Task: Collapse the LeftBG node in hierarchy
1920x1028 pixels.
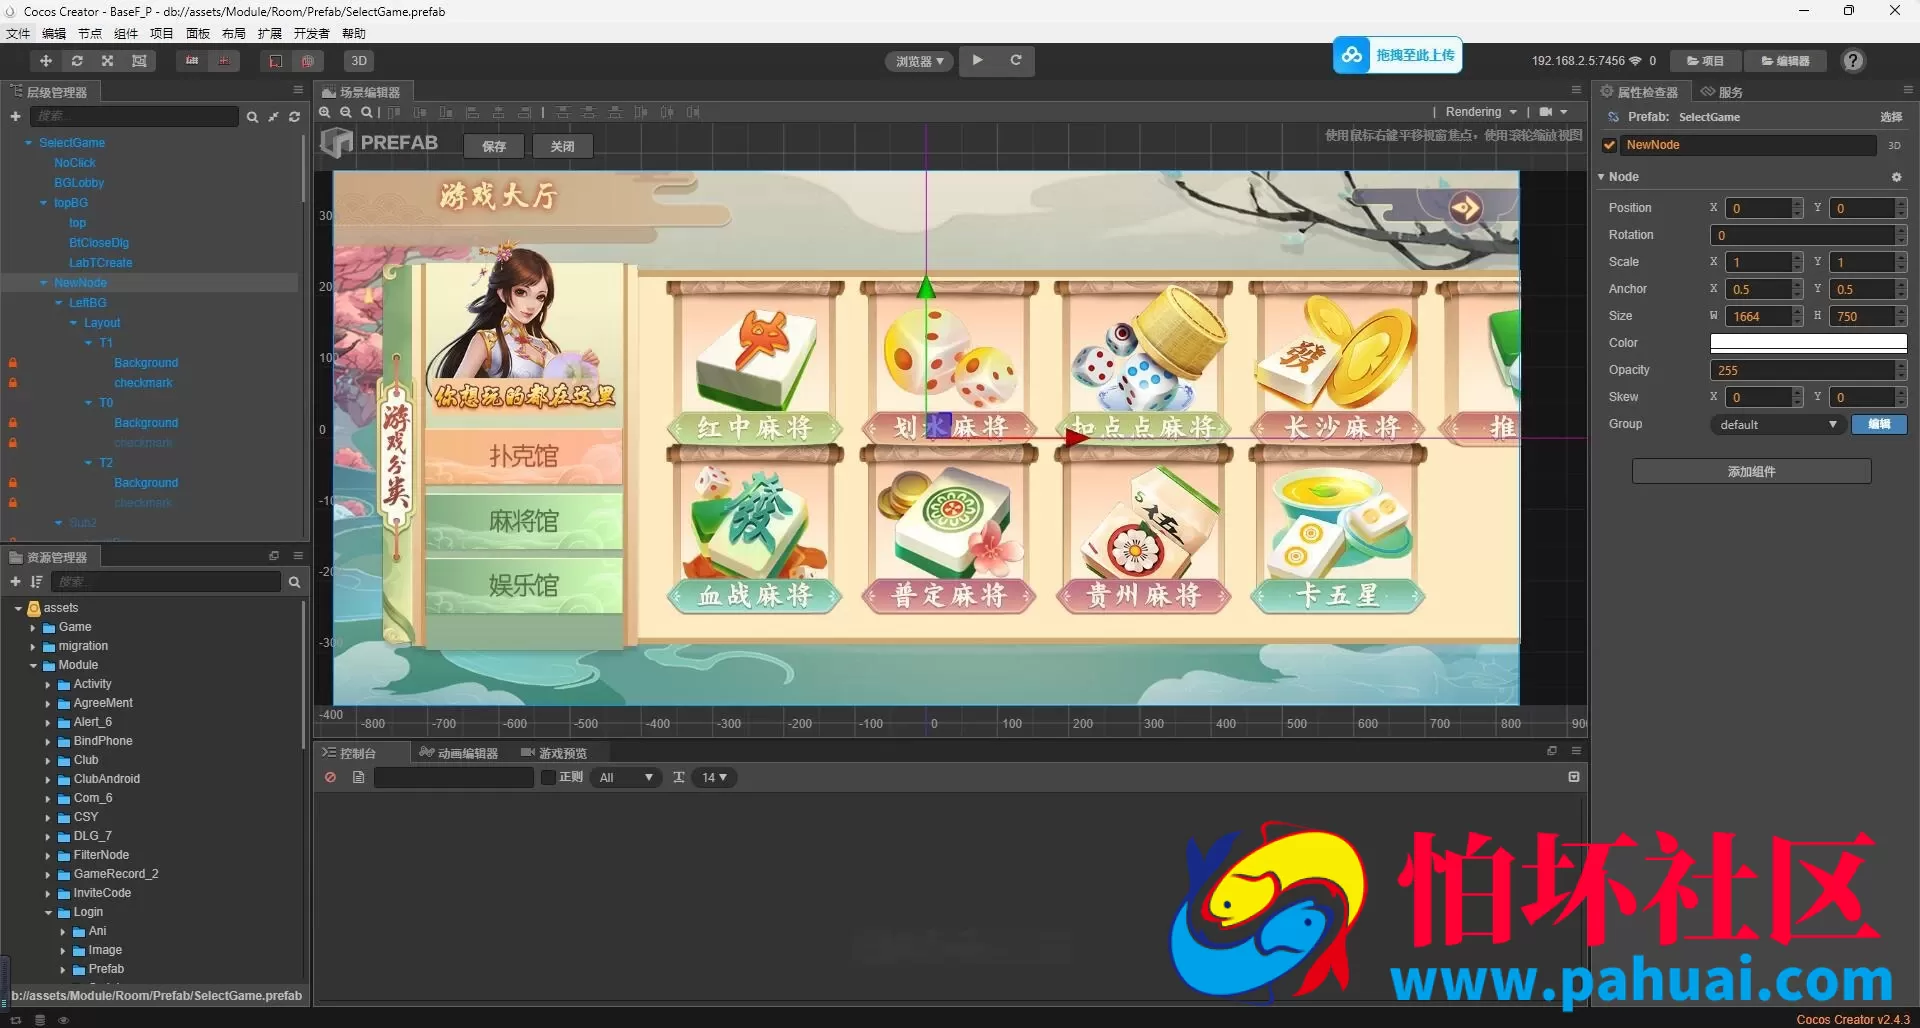Action: (59, 303)
